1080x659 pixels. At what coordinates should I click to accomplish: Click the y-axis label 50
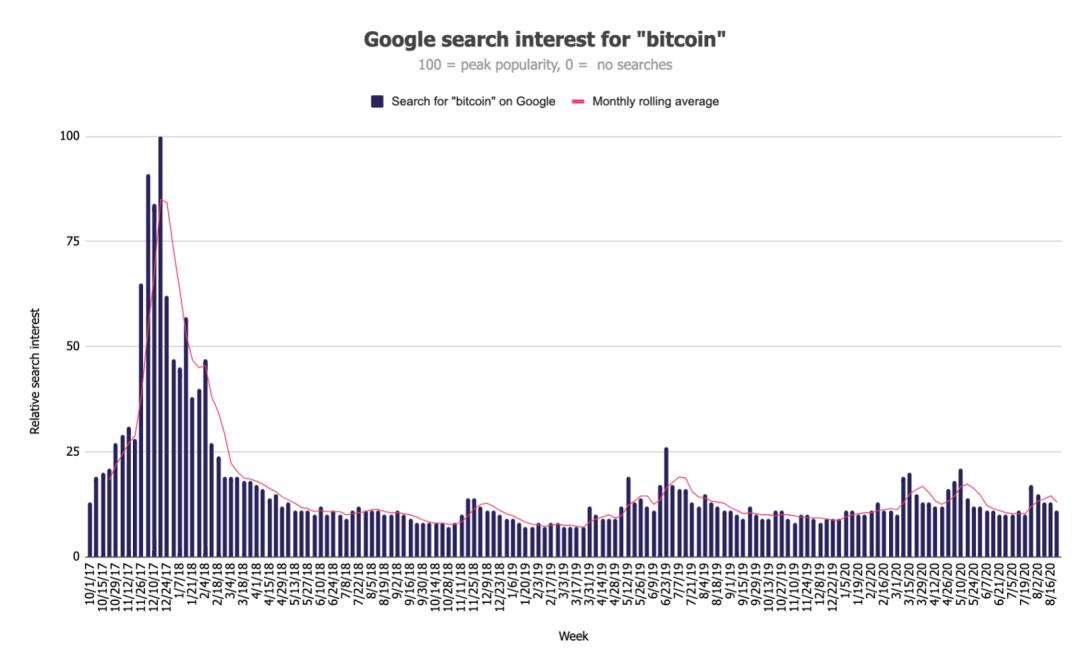[x=73, y=346]
